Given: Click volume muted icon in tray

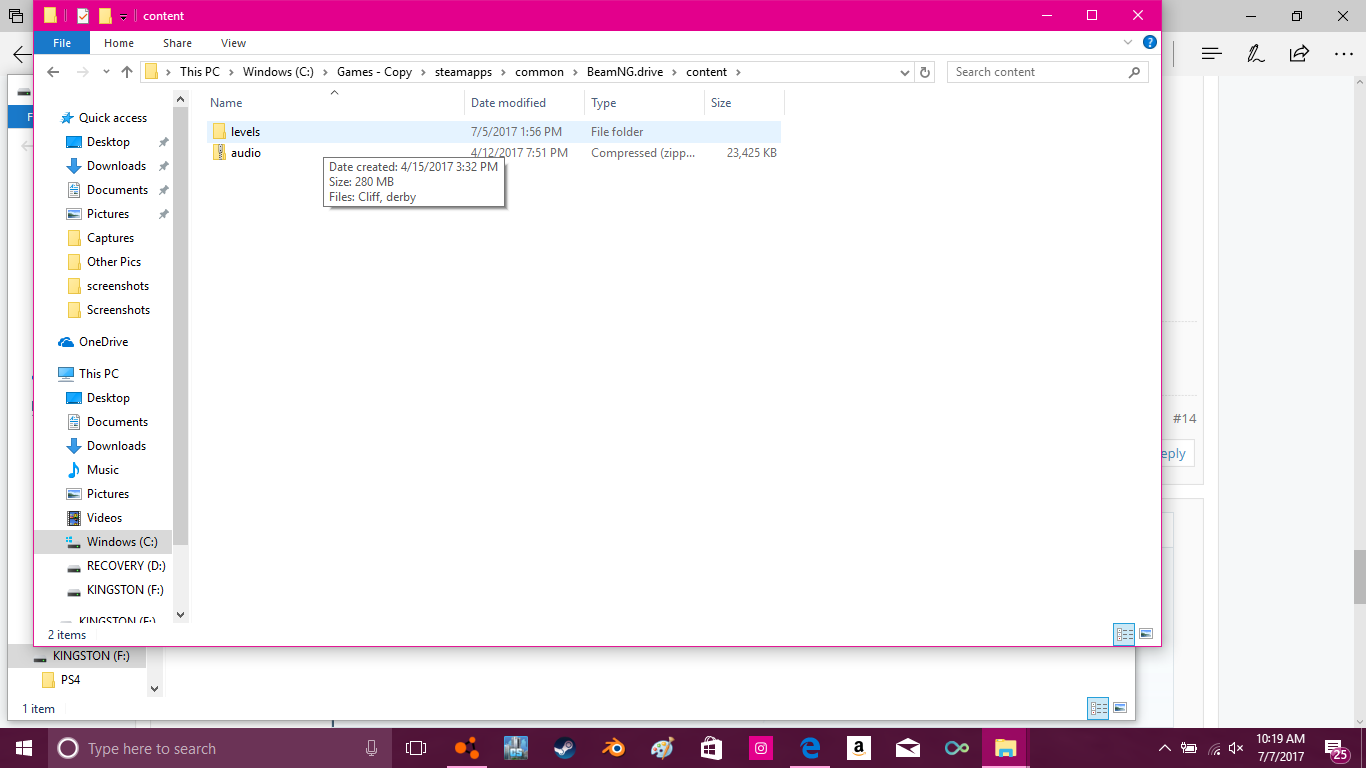Looking at the screenshot, I should [x=1236, y=748].
